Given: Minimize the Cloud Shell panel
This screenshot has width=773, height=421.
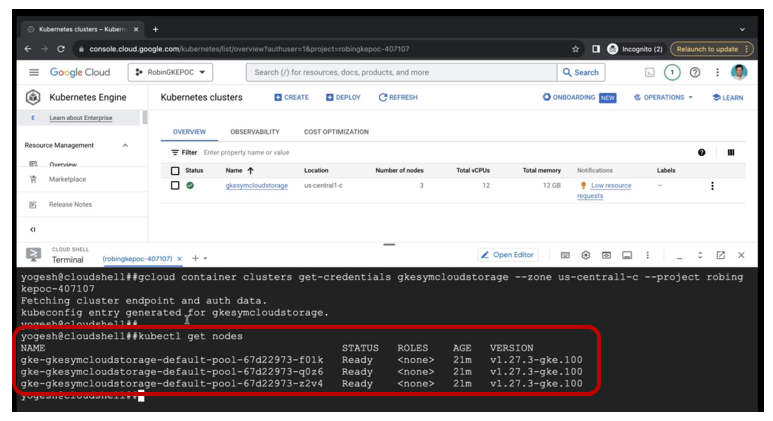Looking at the screenshot, I should point(679,256).
